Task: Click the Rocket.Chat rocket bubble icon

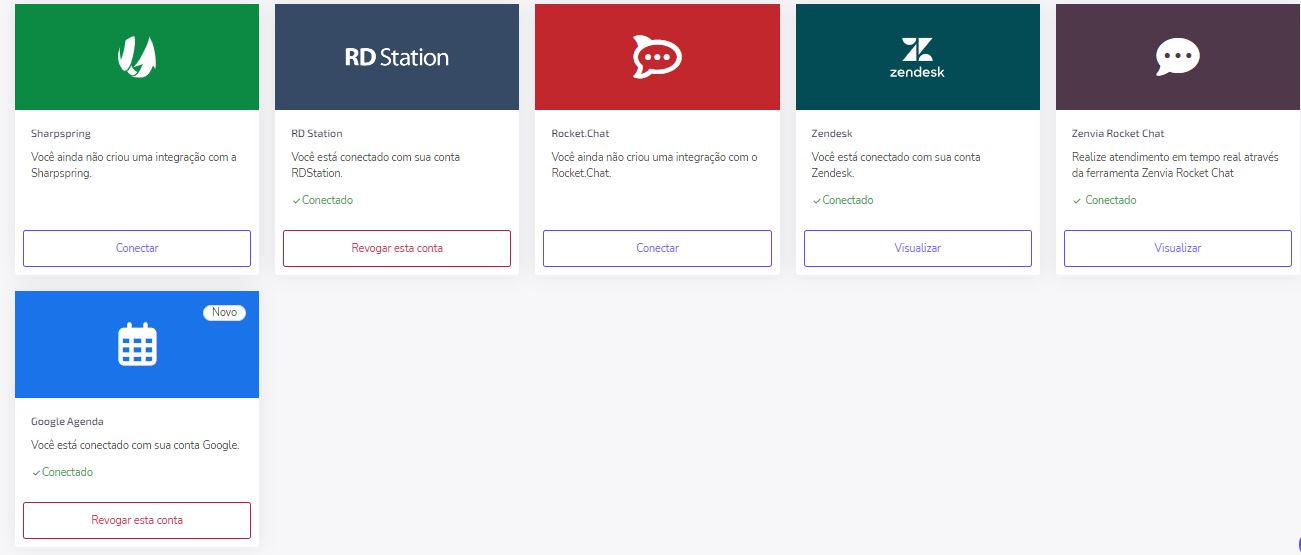Action: [x=657, y=57]
